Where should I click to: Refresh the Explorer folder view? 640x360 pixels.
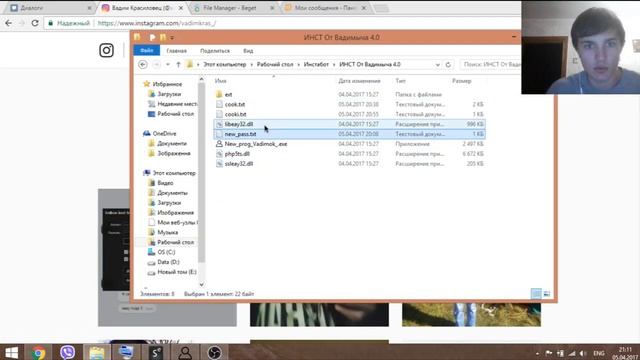pos(448,64)
